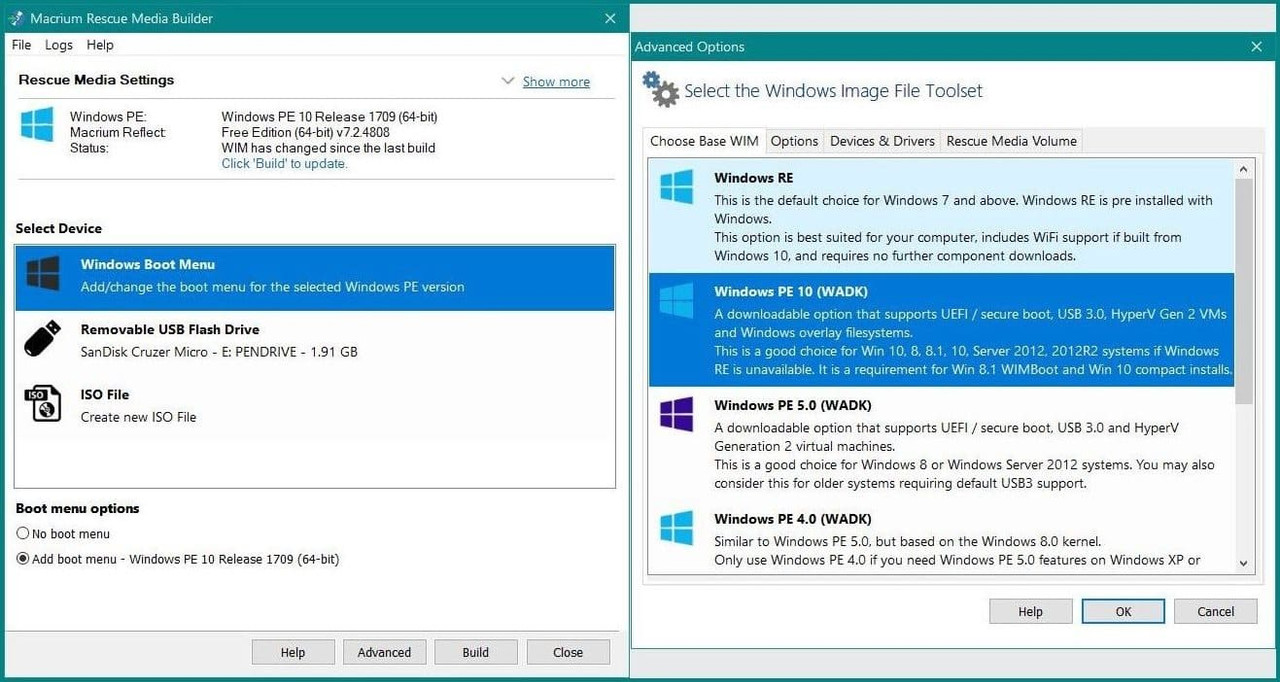Choose Windows PE 10 (WADK) entry
Image resolution: width=1280 pixels, height=682 pixels.
942,330
